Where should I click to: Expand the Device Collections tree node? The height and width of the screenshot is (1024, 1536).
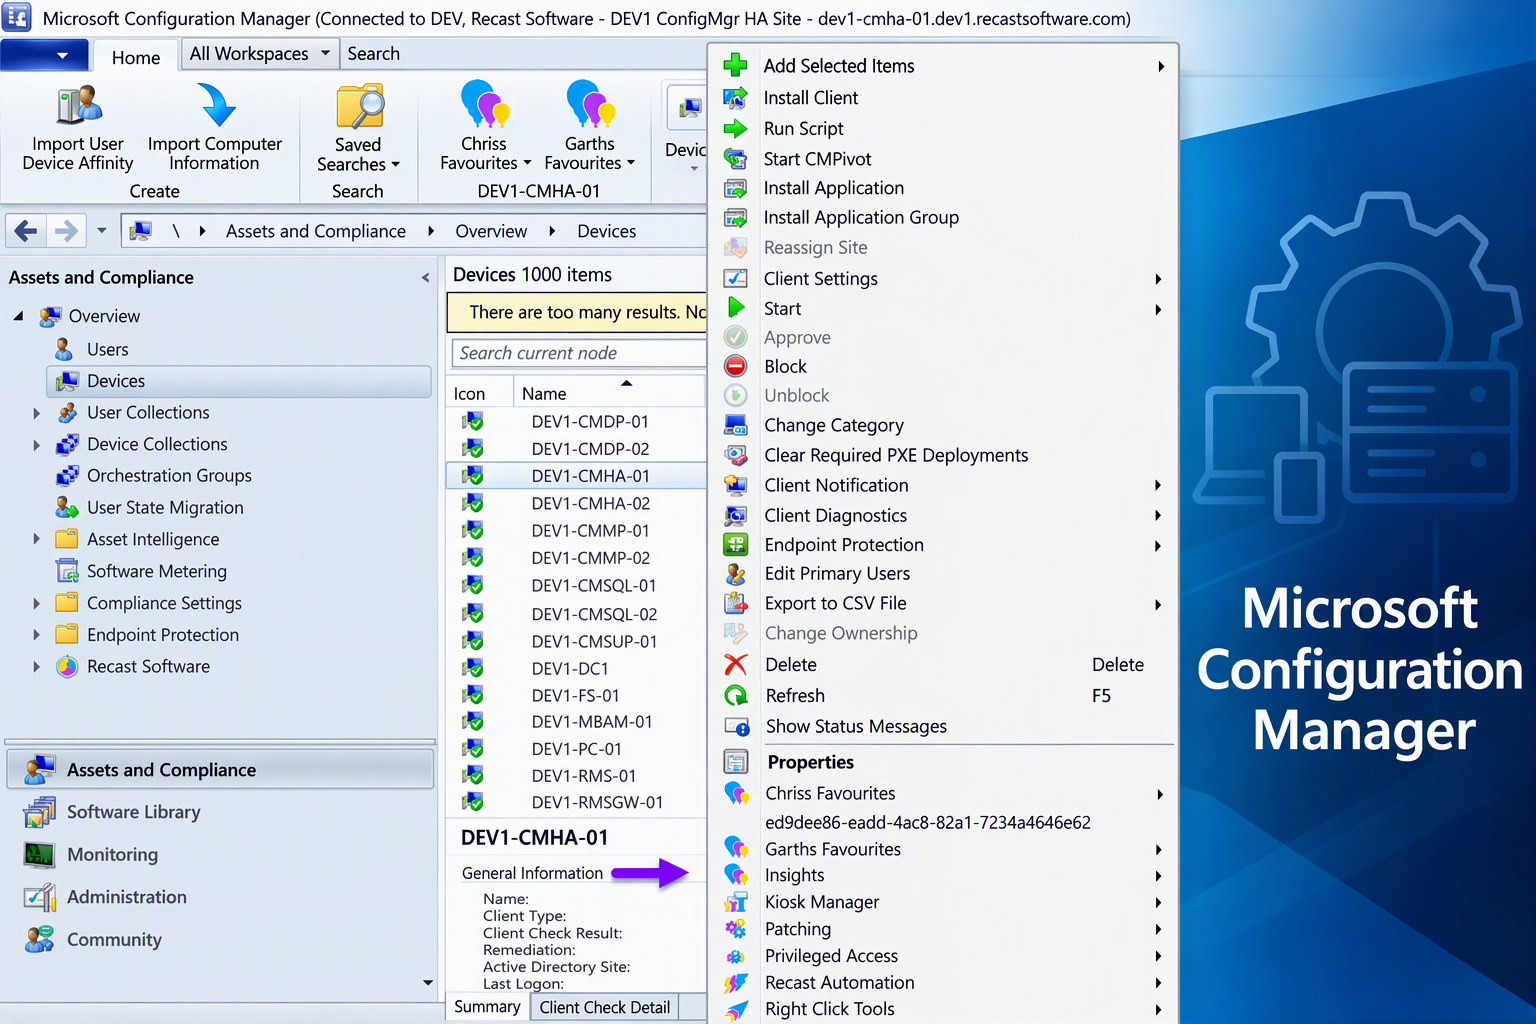36,445
